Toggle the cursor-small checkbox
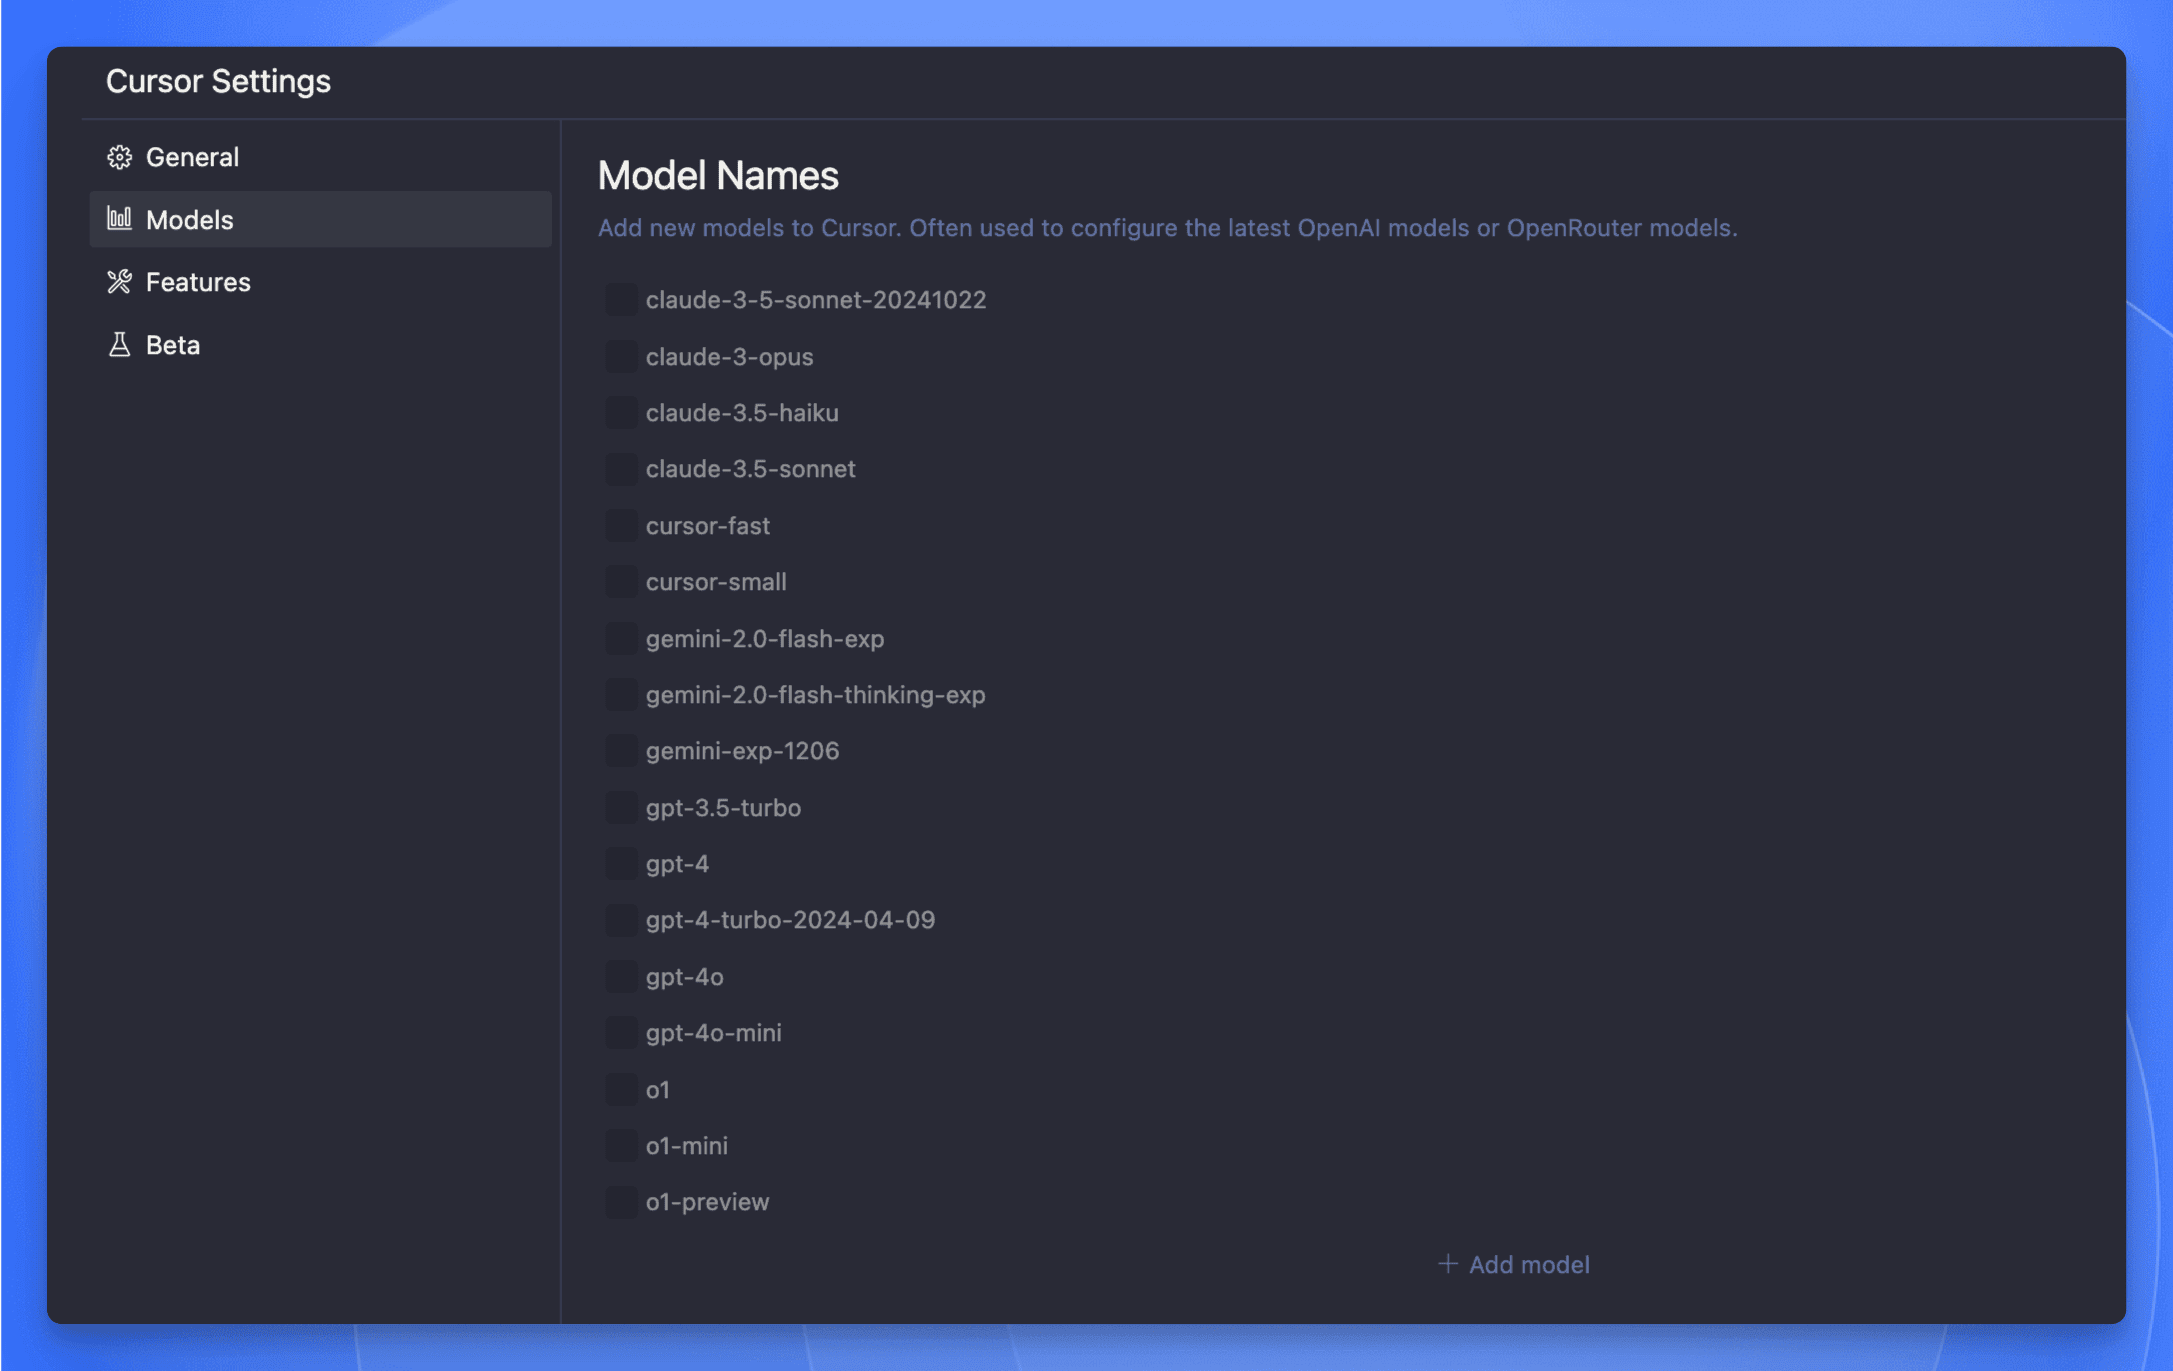 (x=621, y=581)
